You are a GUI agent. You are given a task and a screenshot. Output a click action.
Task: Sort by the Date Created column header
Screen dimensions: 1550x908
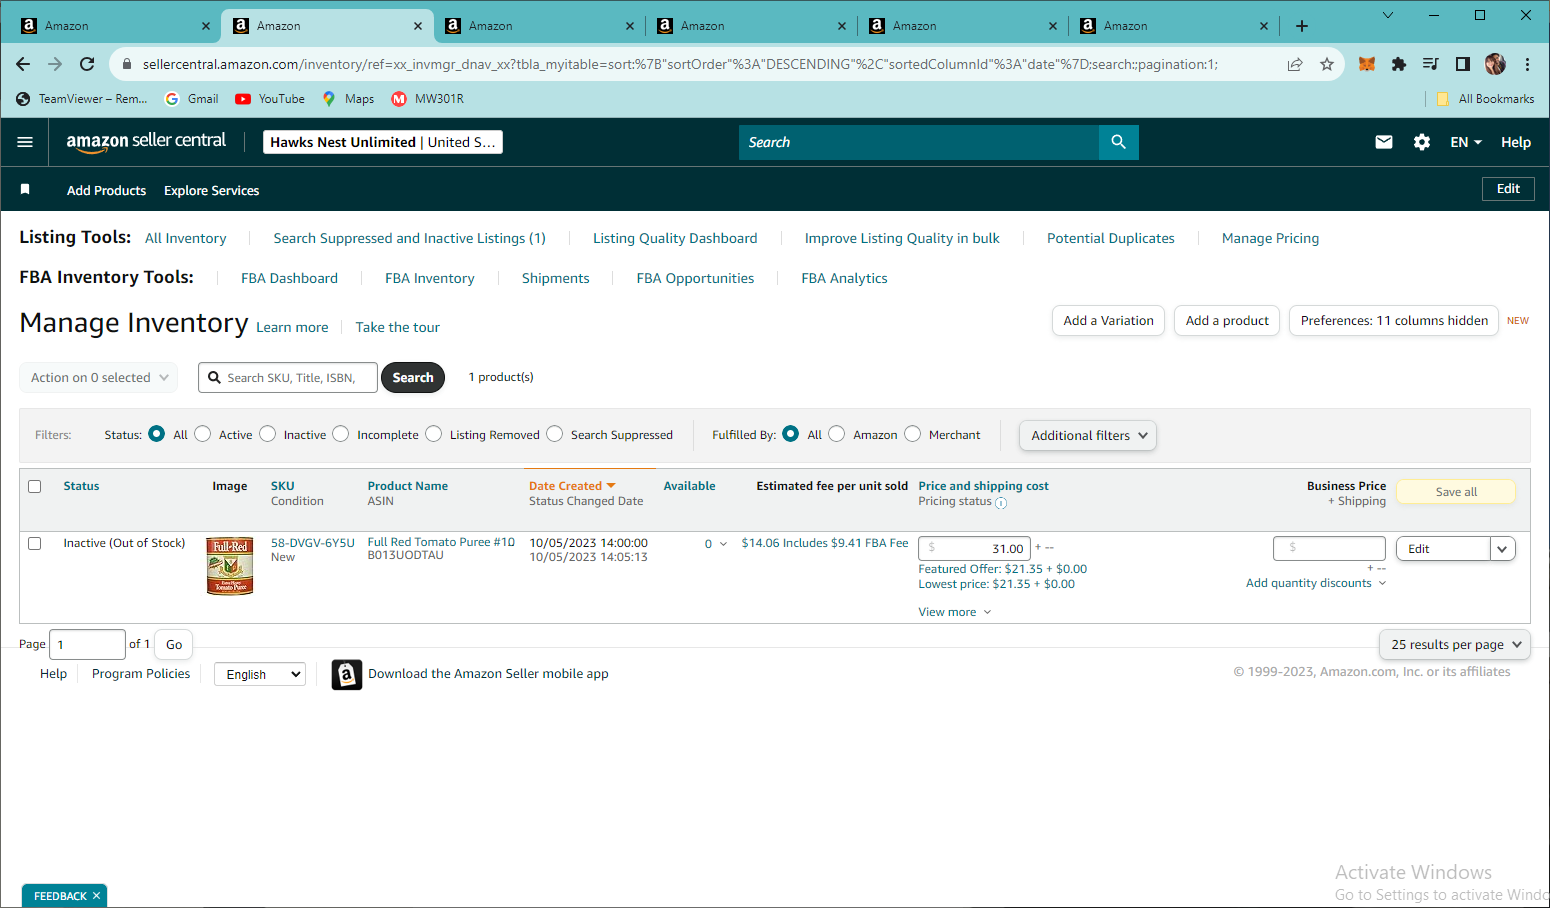pyautogui.click(x=572, y=486)
